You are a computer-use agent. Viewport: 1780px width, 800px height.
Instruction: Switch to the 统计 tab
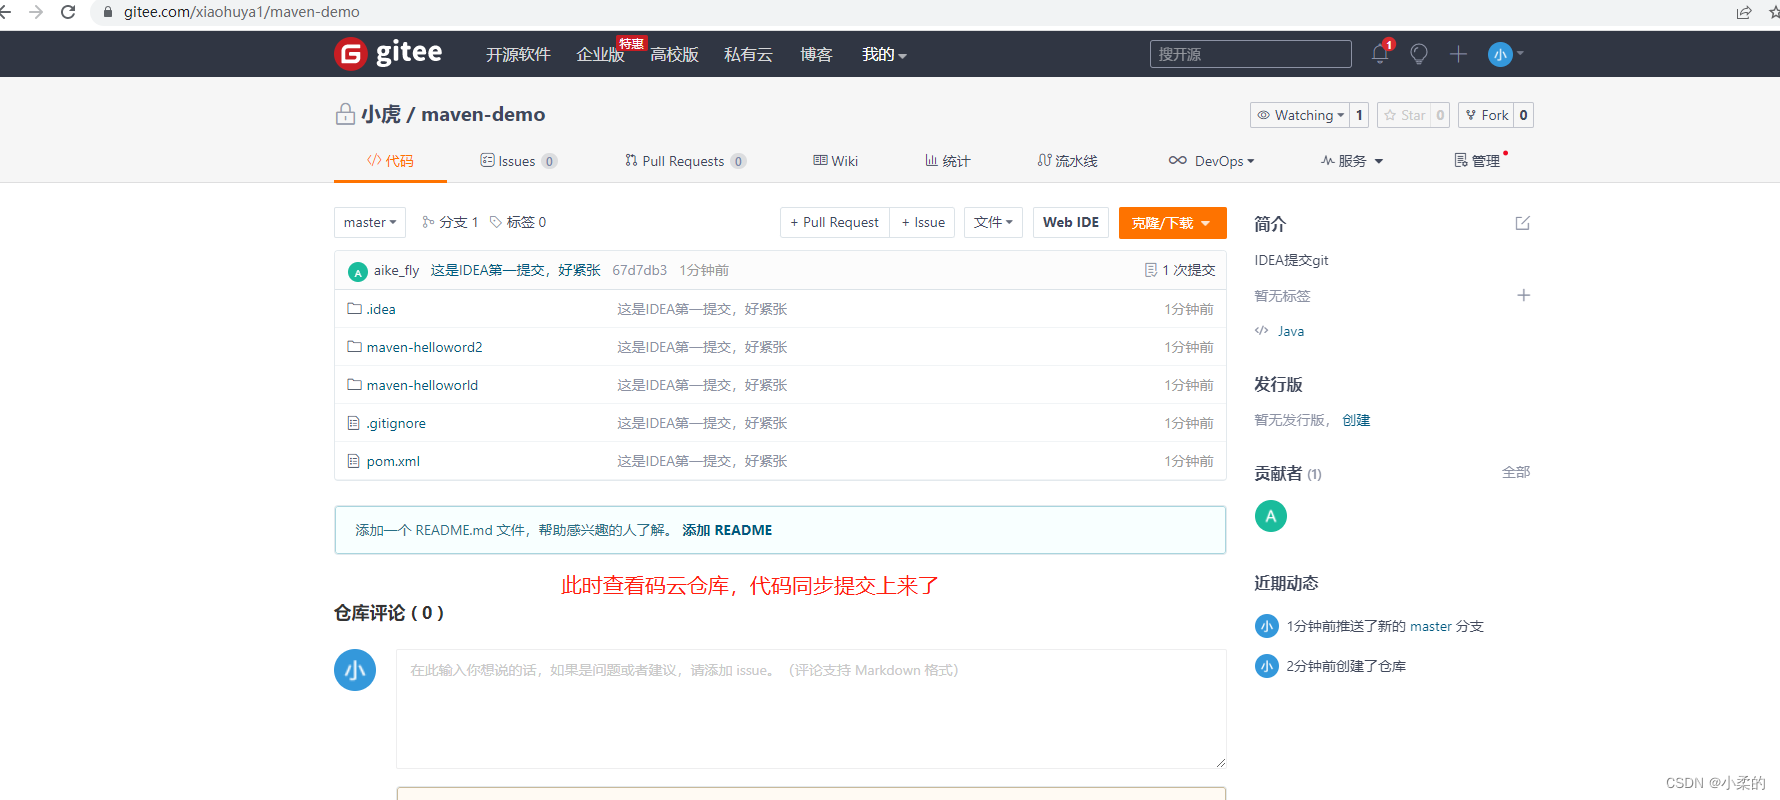point(947,161)
